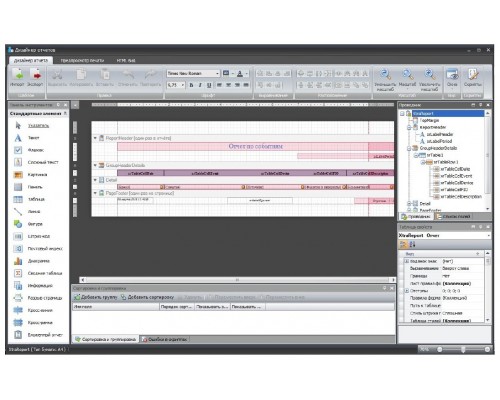Screen dimensions: 500x400
Task: Toggle italic formatting button
Action: click(x=200, y=85)
